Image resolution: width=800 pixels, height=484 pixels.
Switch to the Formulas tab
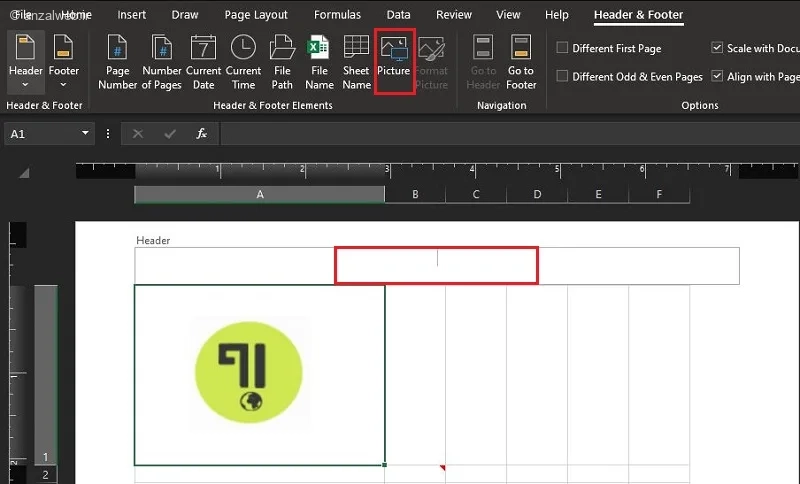[x=337, y=15]
